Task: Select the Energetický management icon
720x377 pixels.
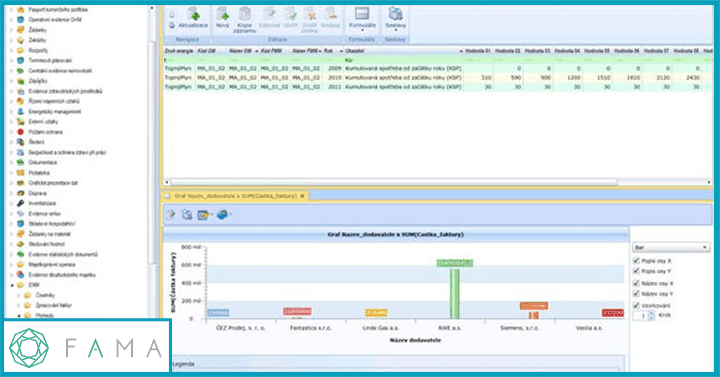Action: 21,112
